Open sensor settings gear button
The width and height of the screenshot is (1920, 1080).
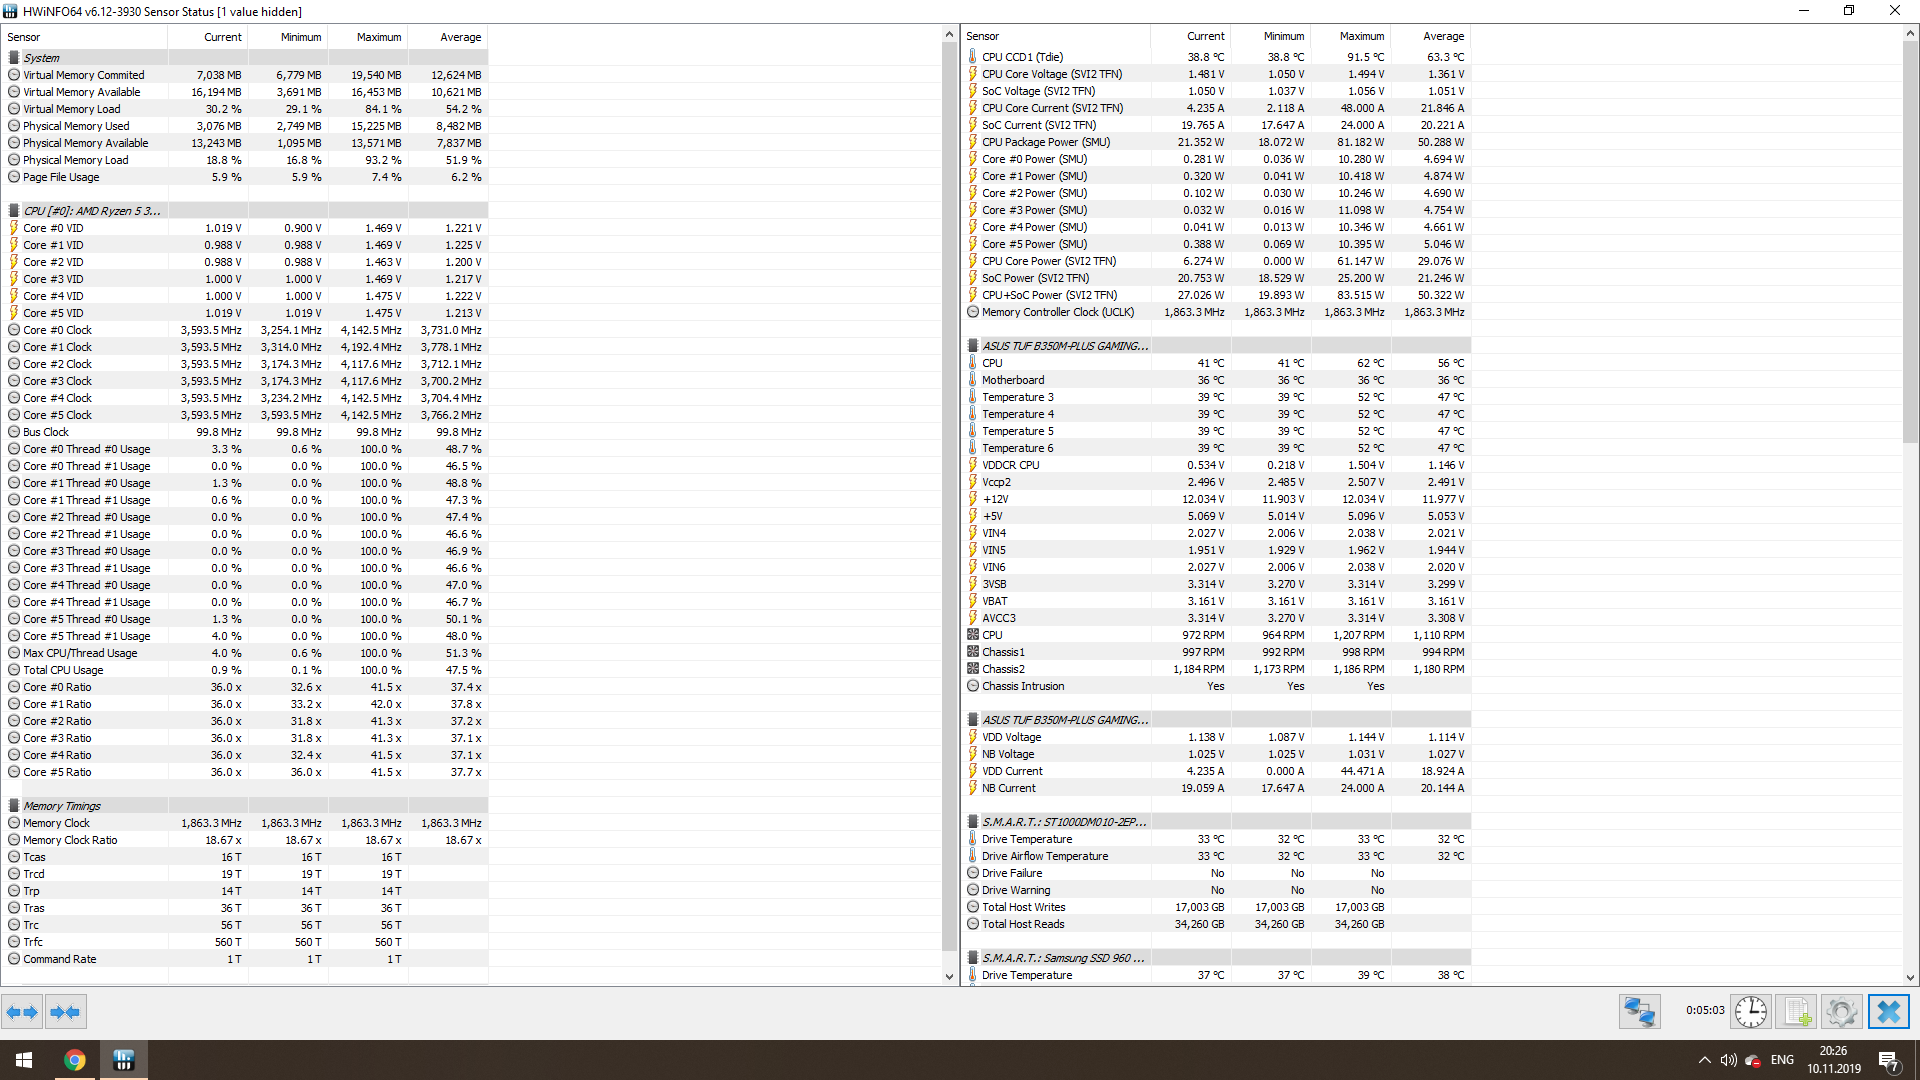(x=1841, y=1012)
